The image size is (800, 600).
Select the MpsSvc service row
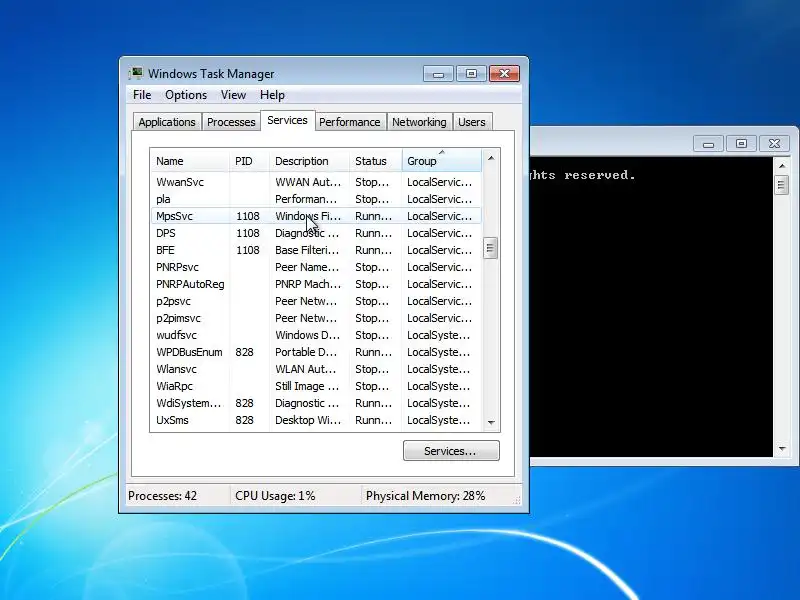pyautogui.click(x=316, y=216)
